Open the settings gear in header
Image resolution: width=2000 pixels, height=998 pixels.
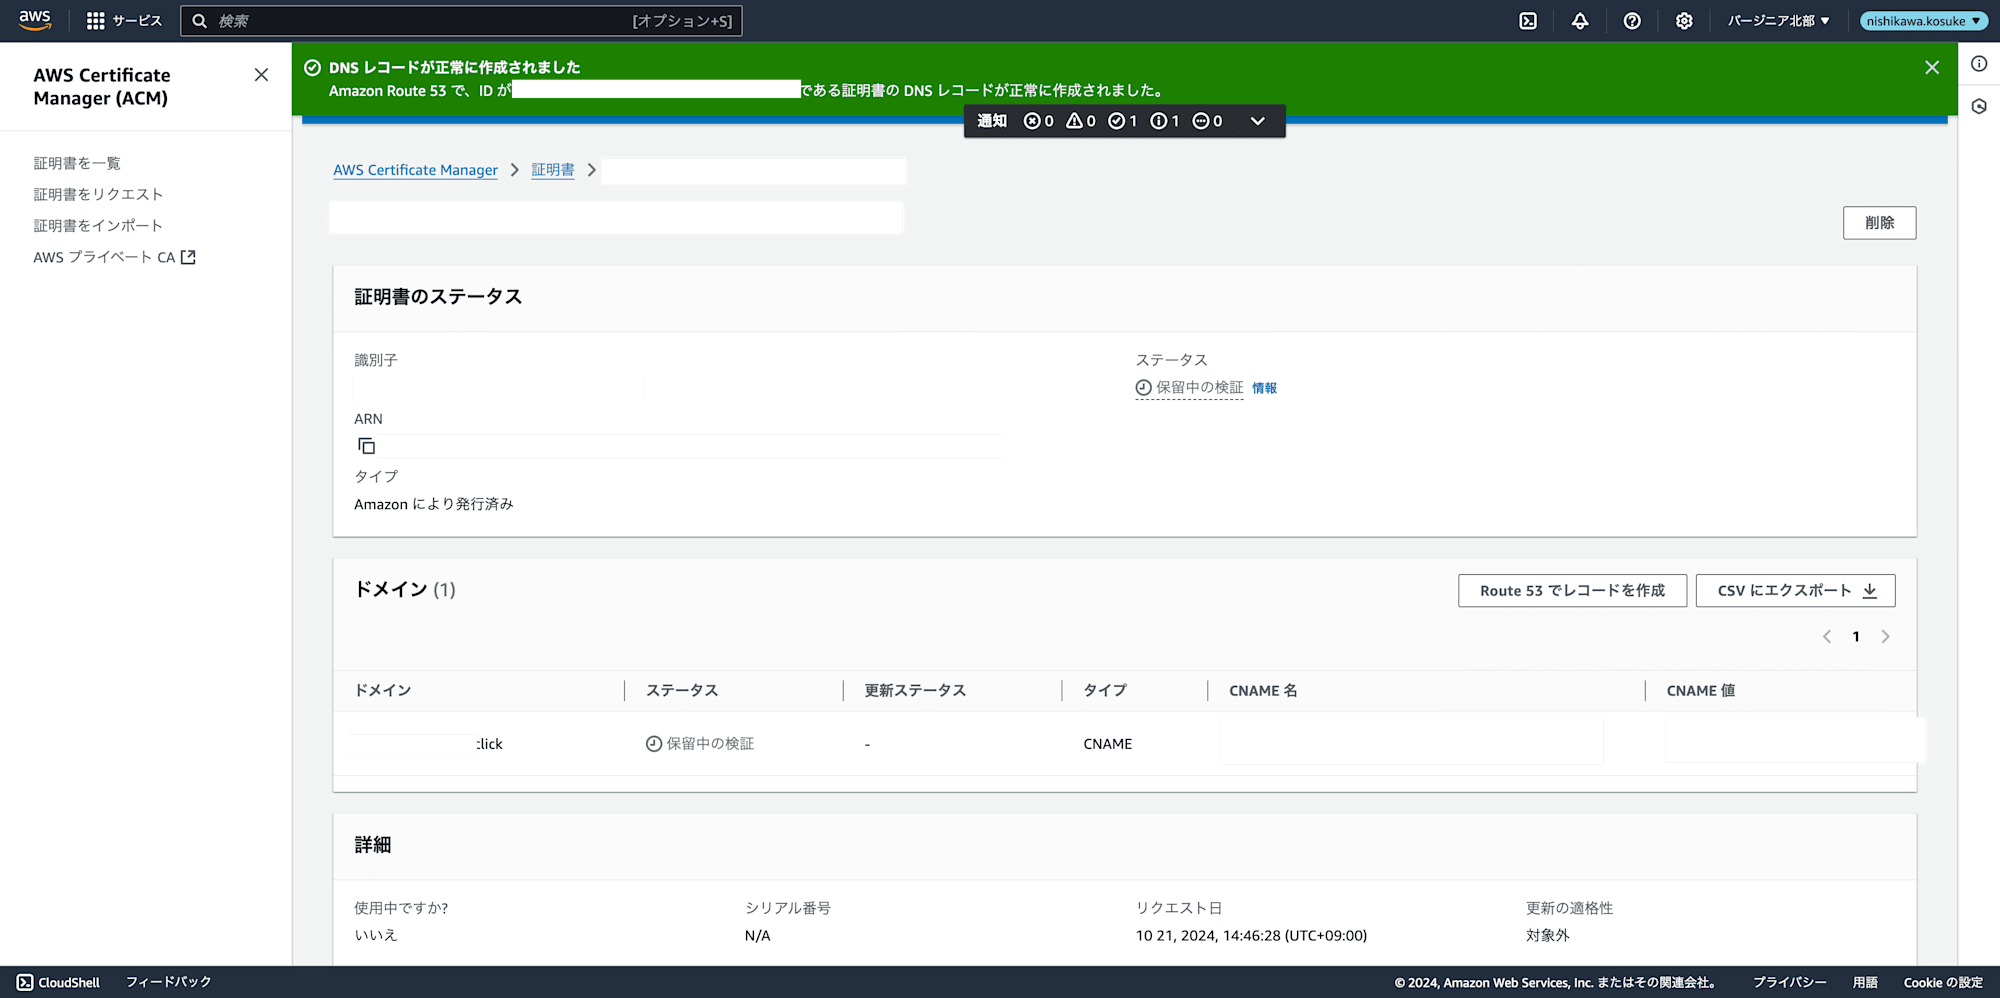pyautogui.click(x=1684, y=21)
